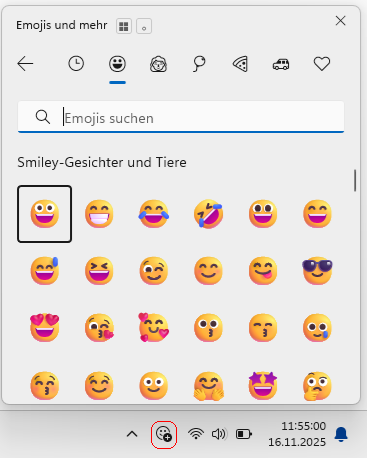Insert the sunglasses cool face emoji
The height and width of the screenshot is (458, 367).
pos(317,271)
